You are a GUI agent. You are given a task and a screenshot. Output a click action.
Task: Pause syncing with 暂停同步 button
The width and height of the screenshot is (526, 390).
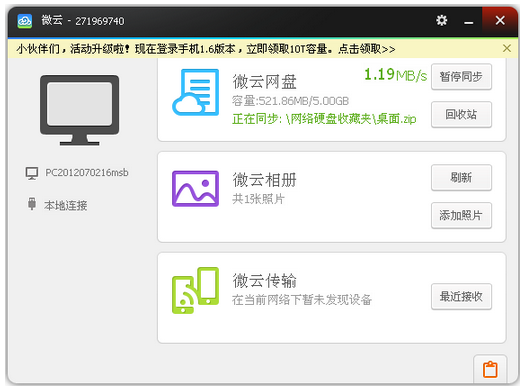461,77
